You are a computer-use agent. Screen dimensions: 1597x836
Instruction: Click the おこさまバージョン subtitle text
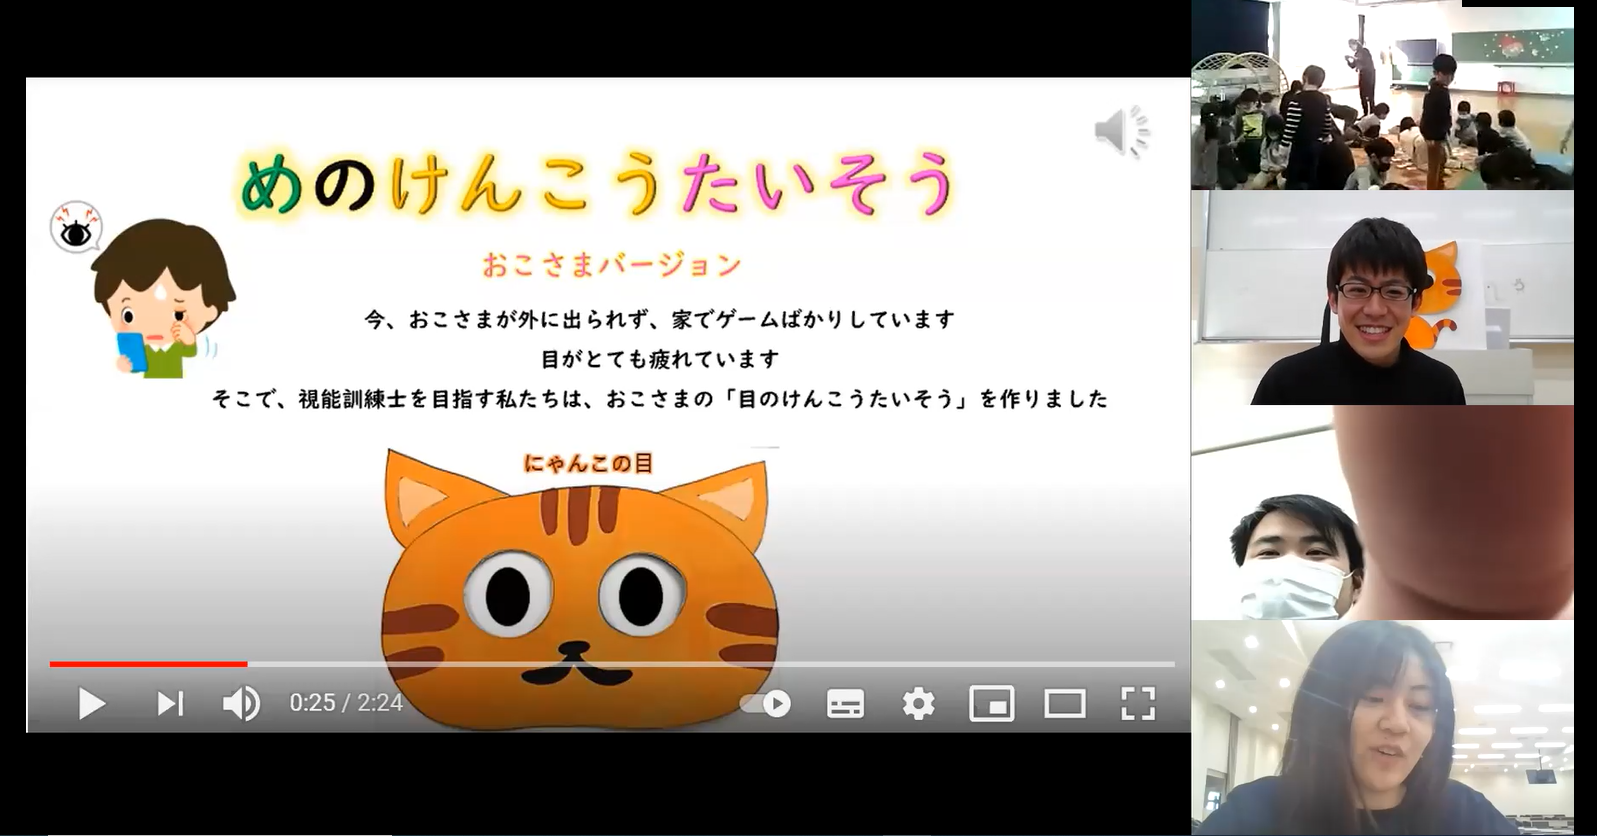click(x=611, y=265)
